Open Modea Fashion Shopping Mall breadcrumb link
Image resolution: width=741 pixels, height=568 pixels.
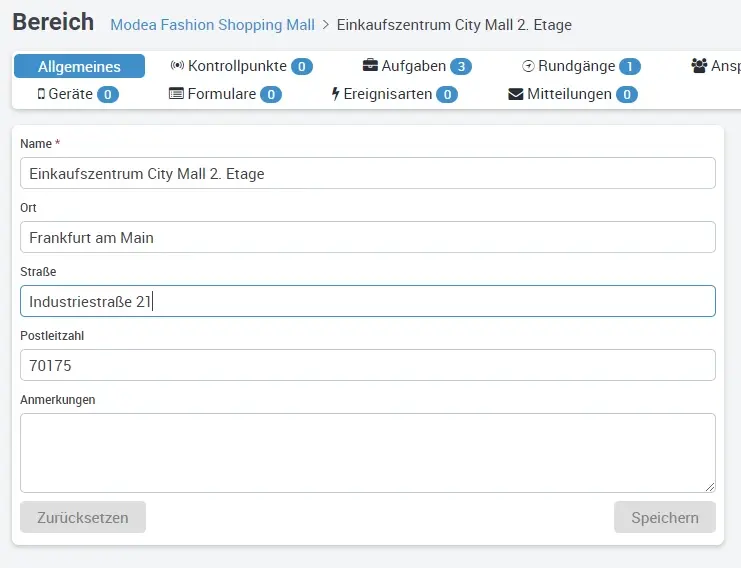point(212,24)
